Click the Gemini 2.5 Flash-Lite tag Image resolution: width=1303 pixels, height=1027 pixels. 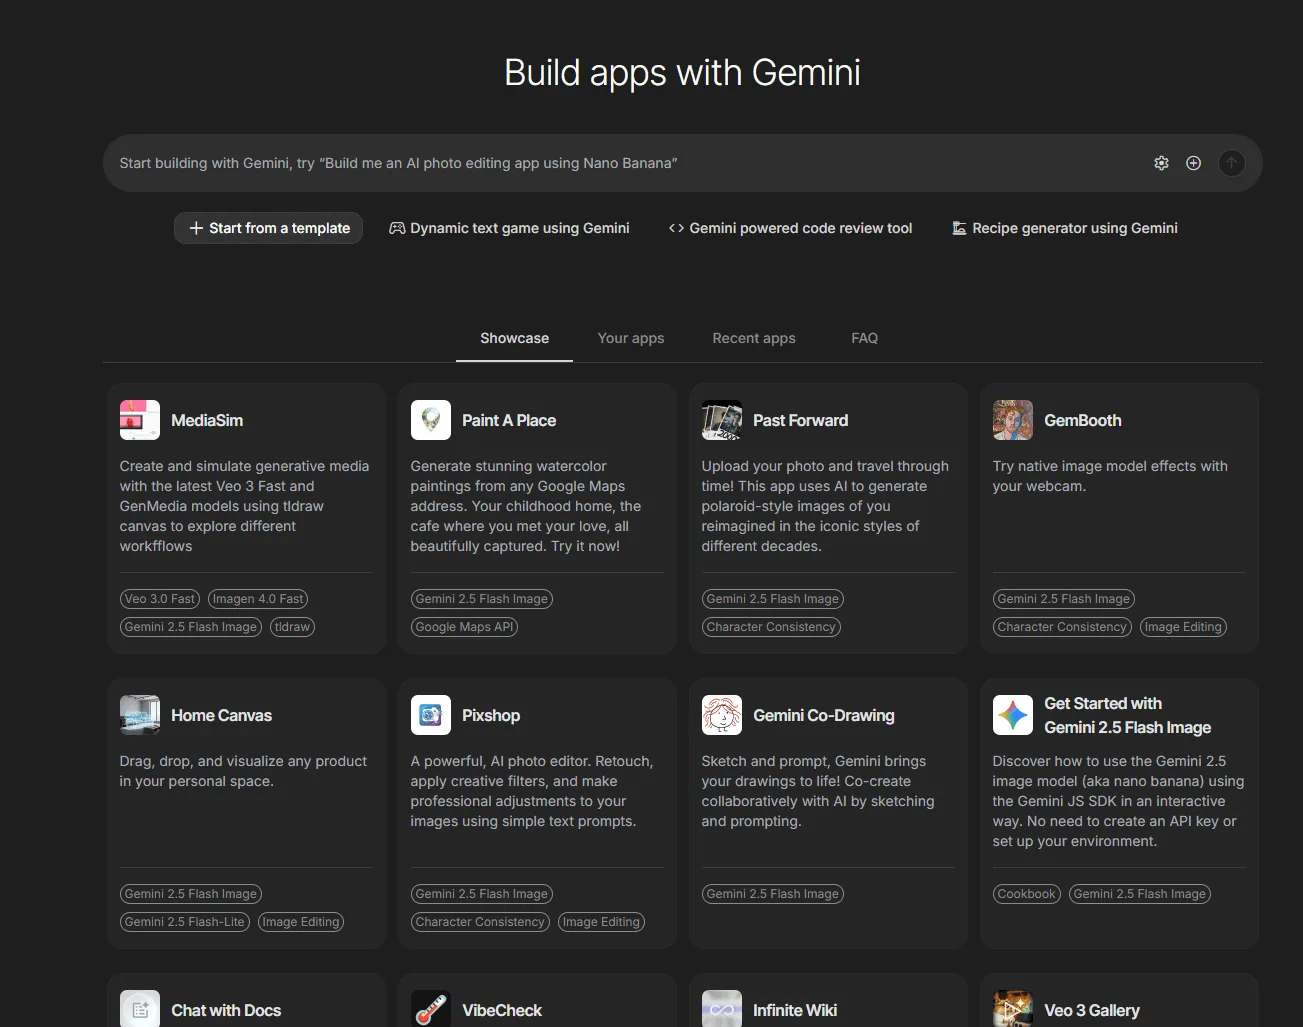185,922
